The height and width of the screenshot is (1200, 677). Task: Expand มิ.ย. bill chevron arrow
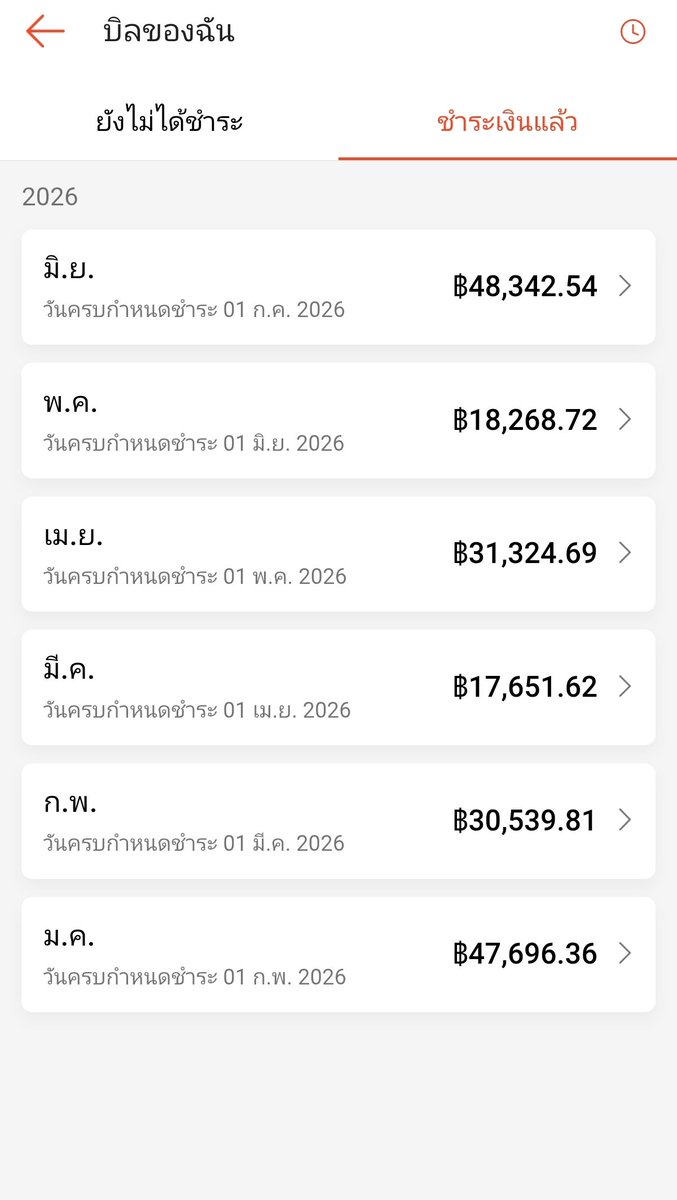pyautogui.click(x=625, y=286)
